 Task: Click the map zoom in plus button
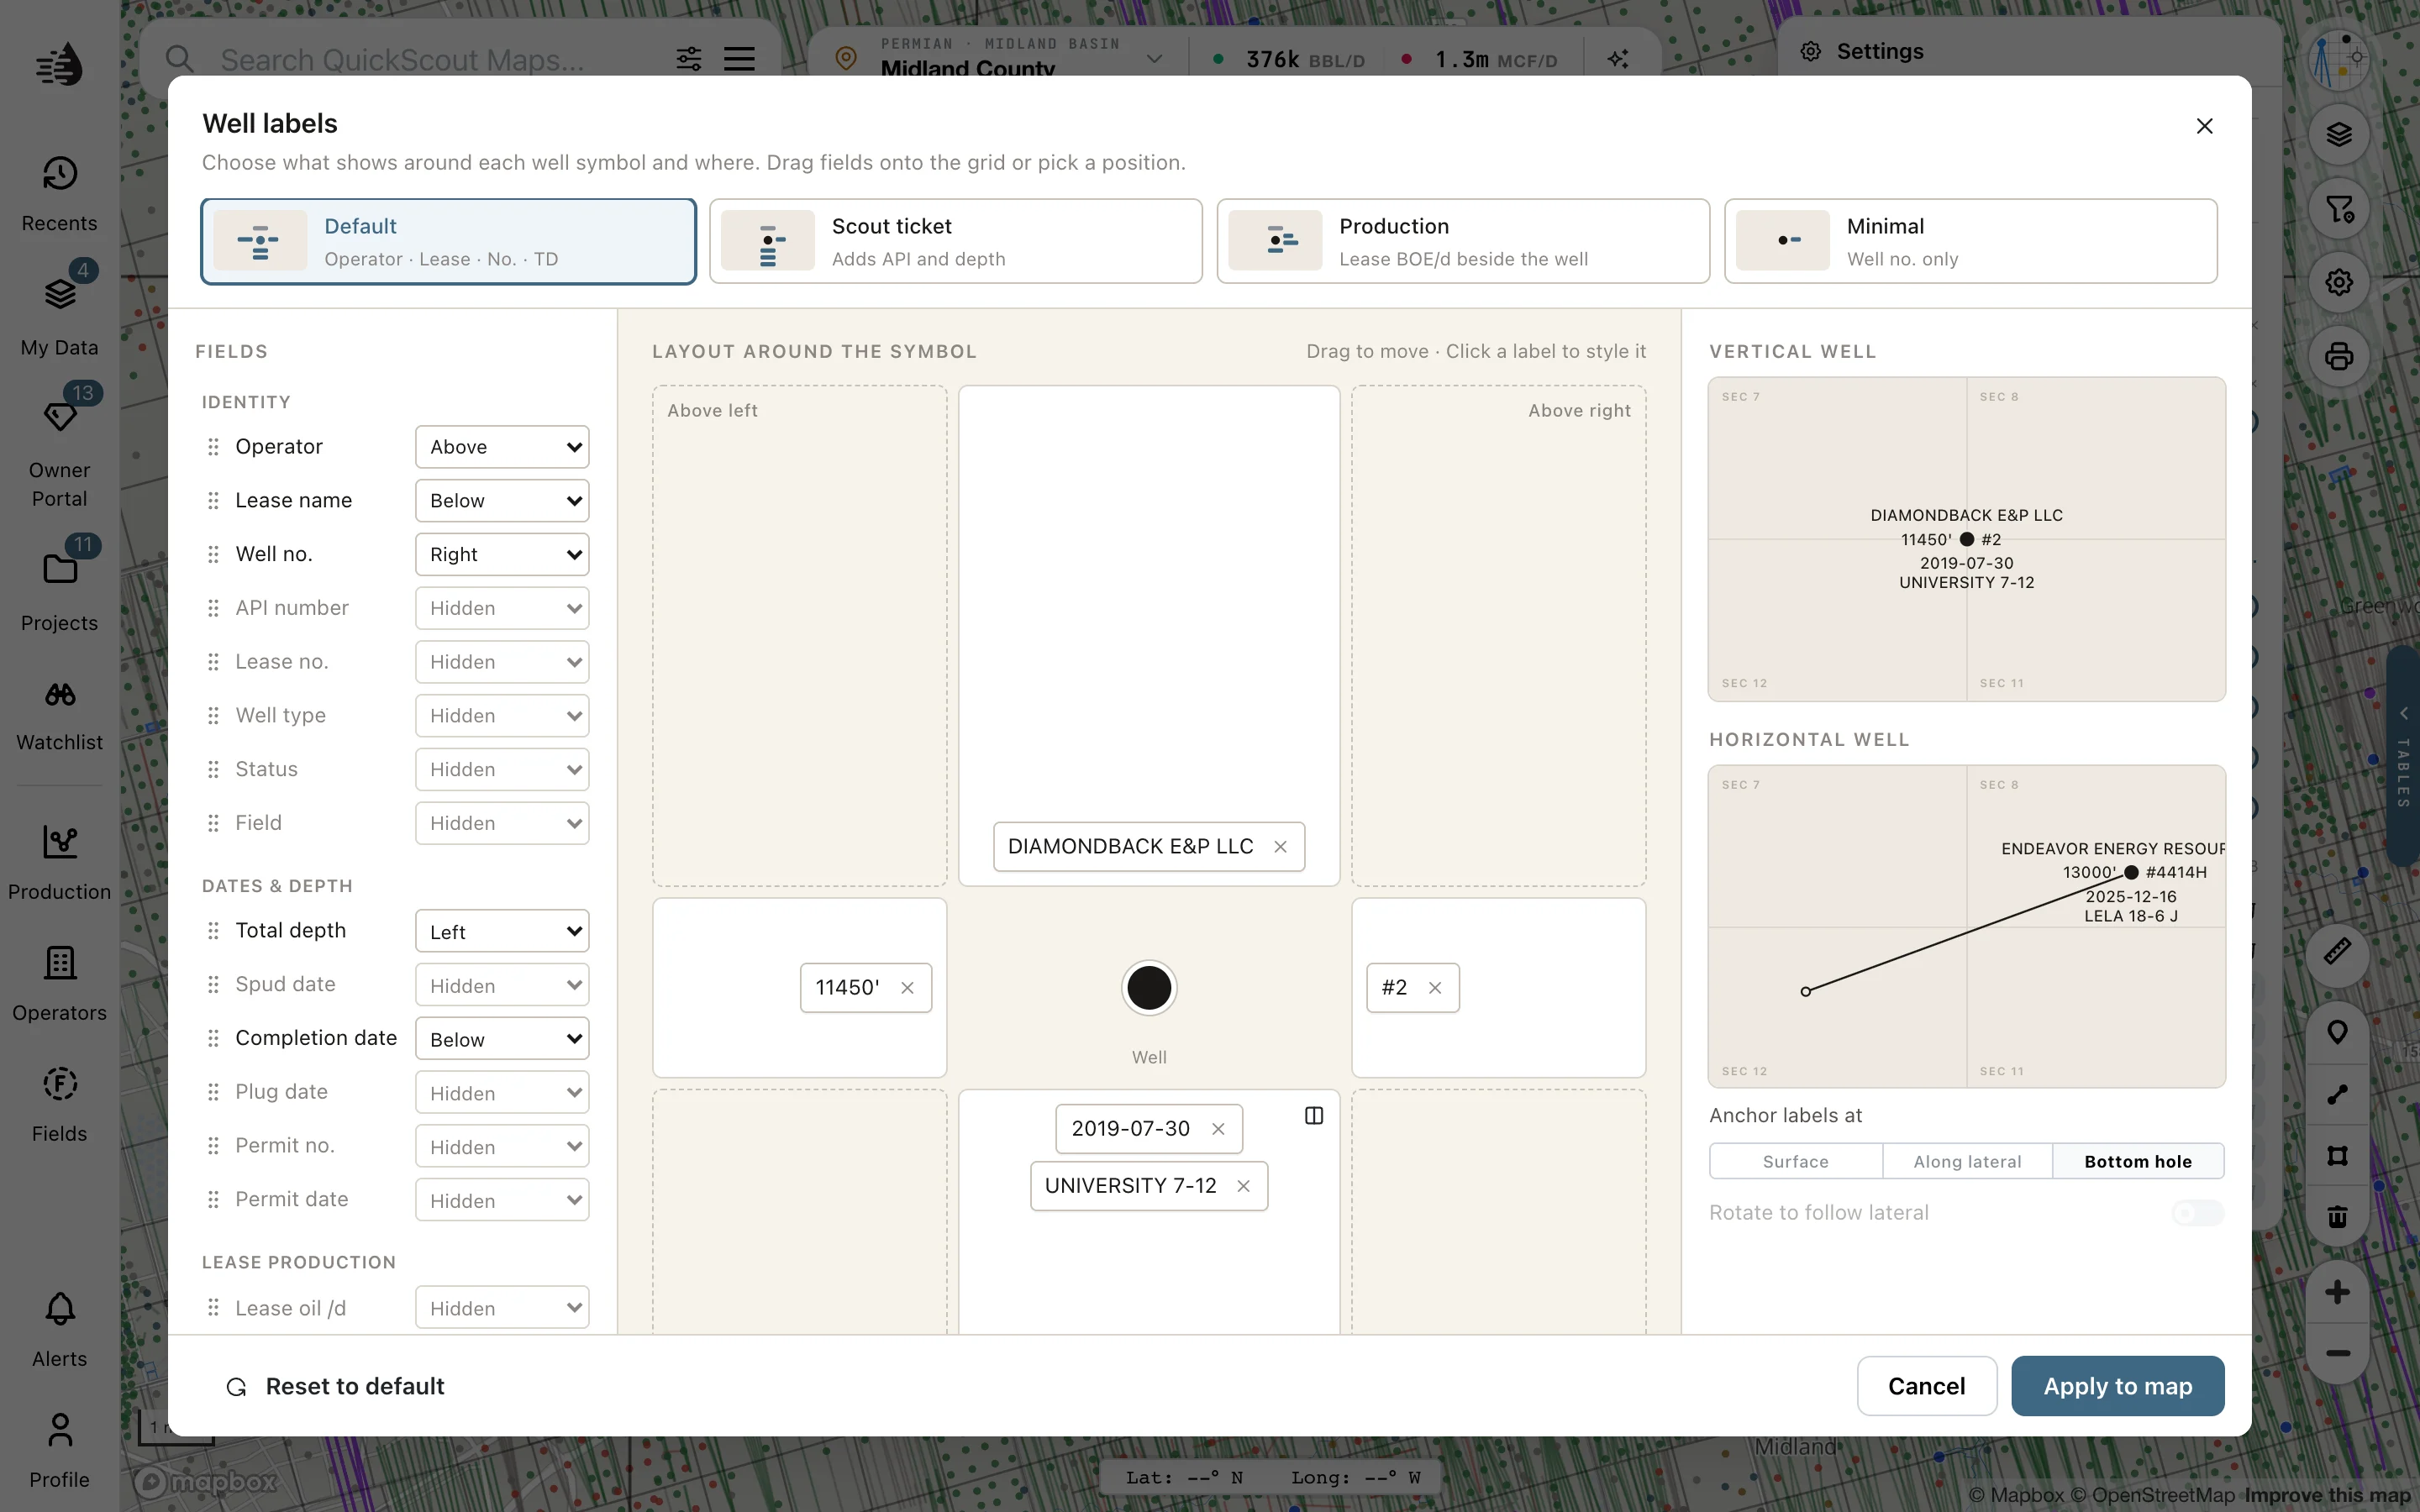[x=2338, y=1292]
